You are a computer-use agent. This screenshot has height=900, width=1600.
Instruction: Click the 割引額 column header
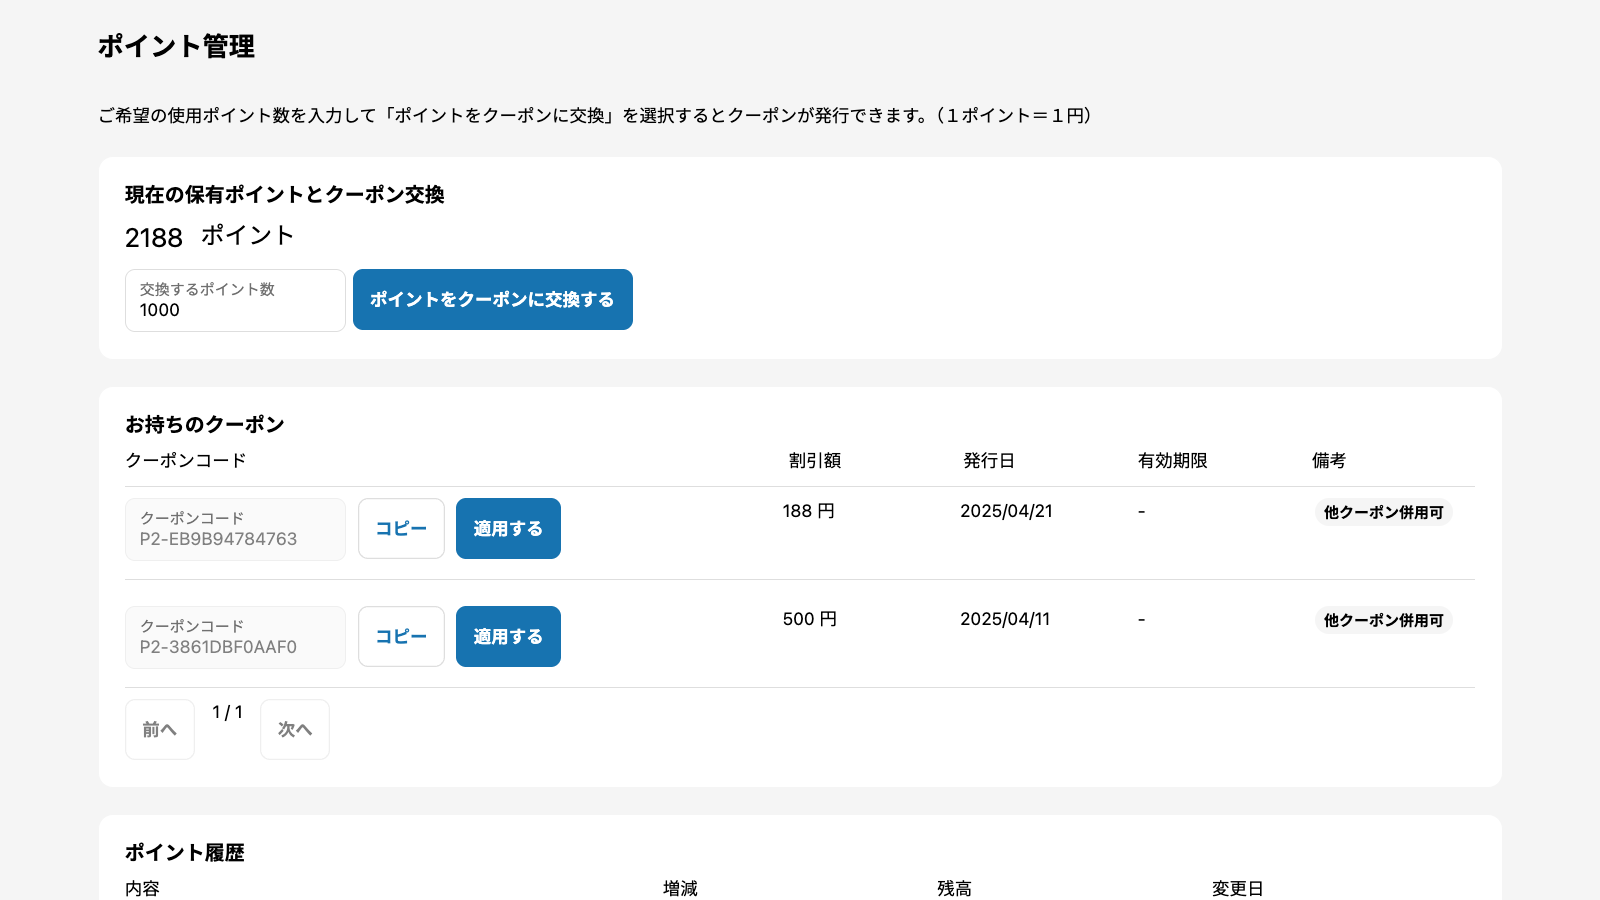815,460
